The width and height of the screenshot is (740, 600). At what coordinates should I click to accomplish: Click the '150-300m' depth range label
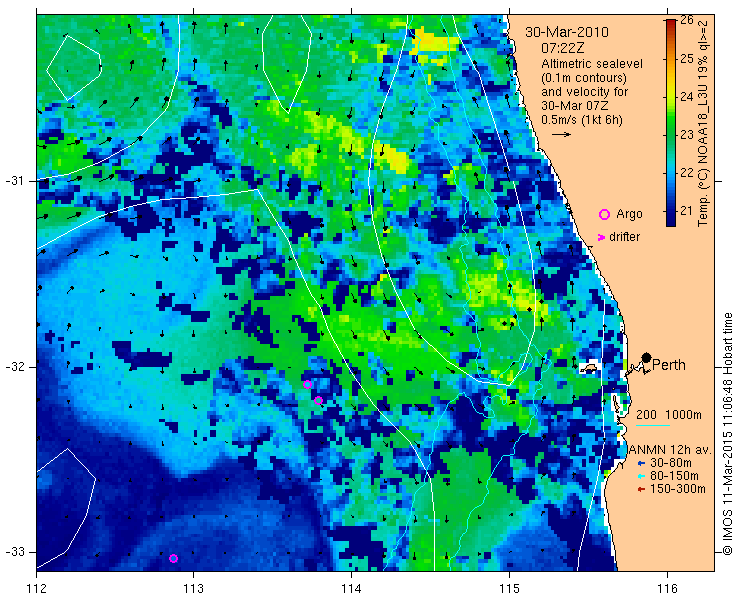coord(678,489)
